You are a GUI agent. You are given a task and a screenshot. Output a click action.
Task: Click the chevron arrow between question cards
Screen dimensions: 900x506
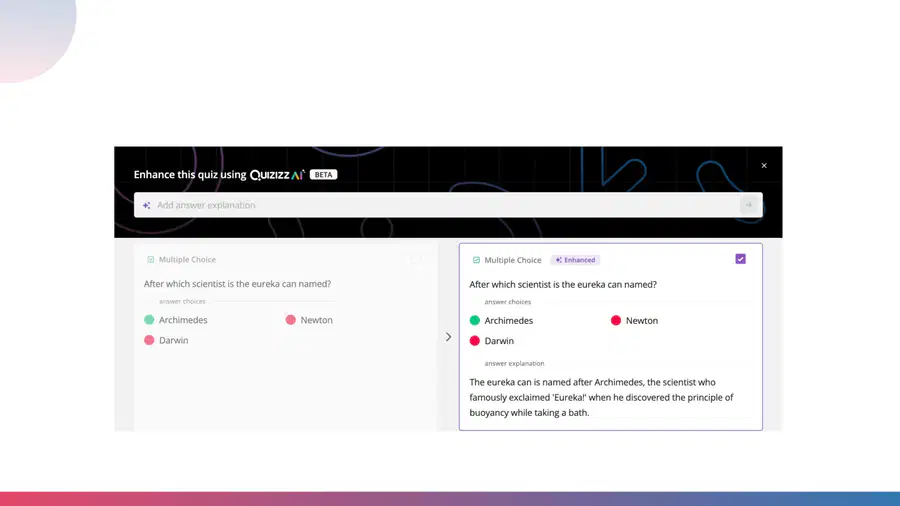pos(448,337)
